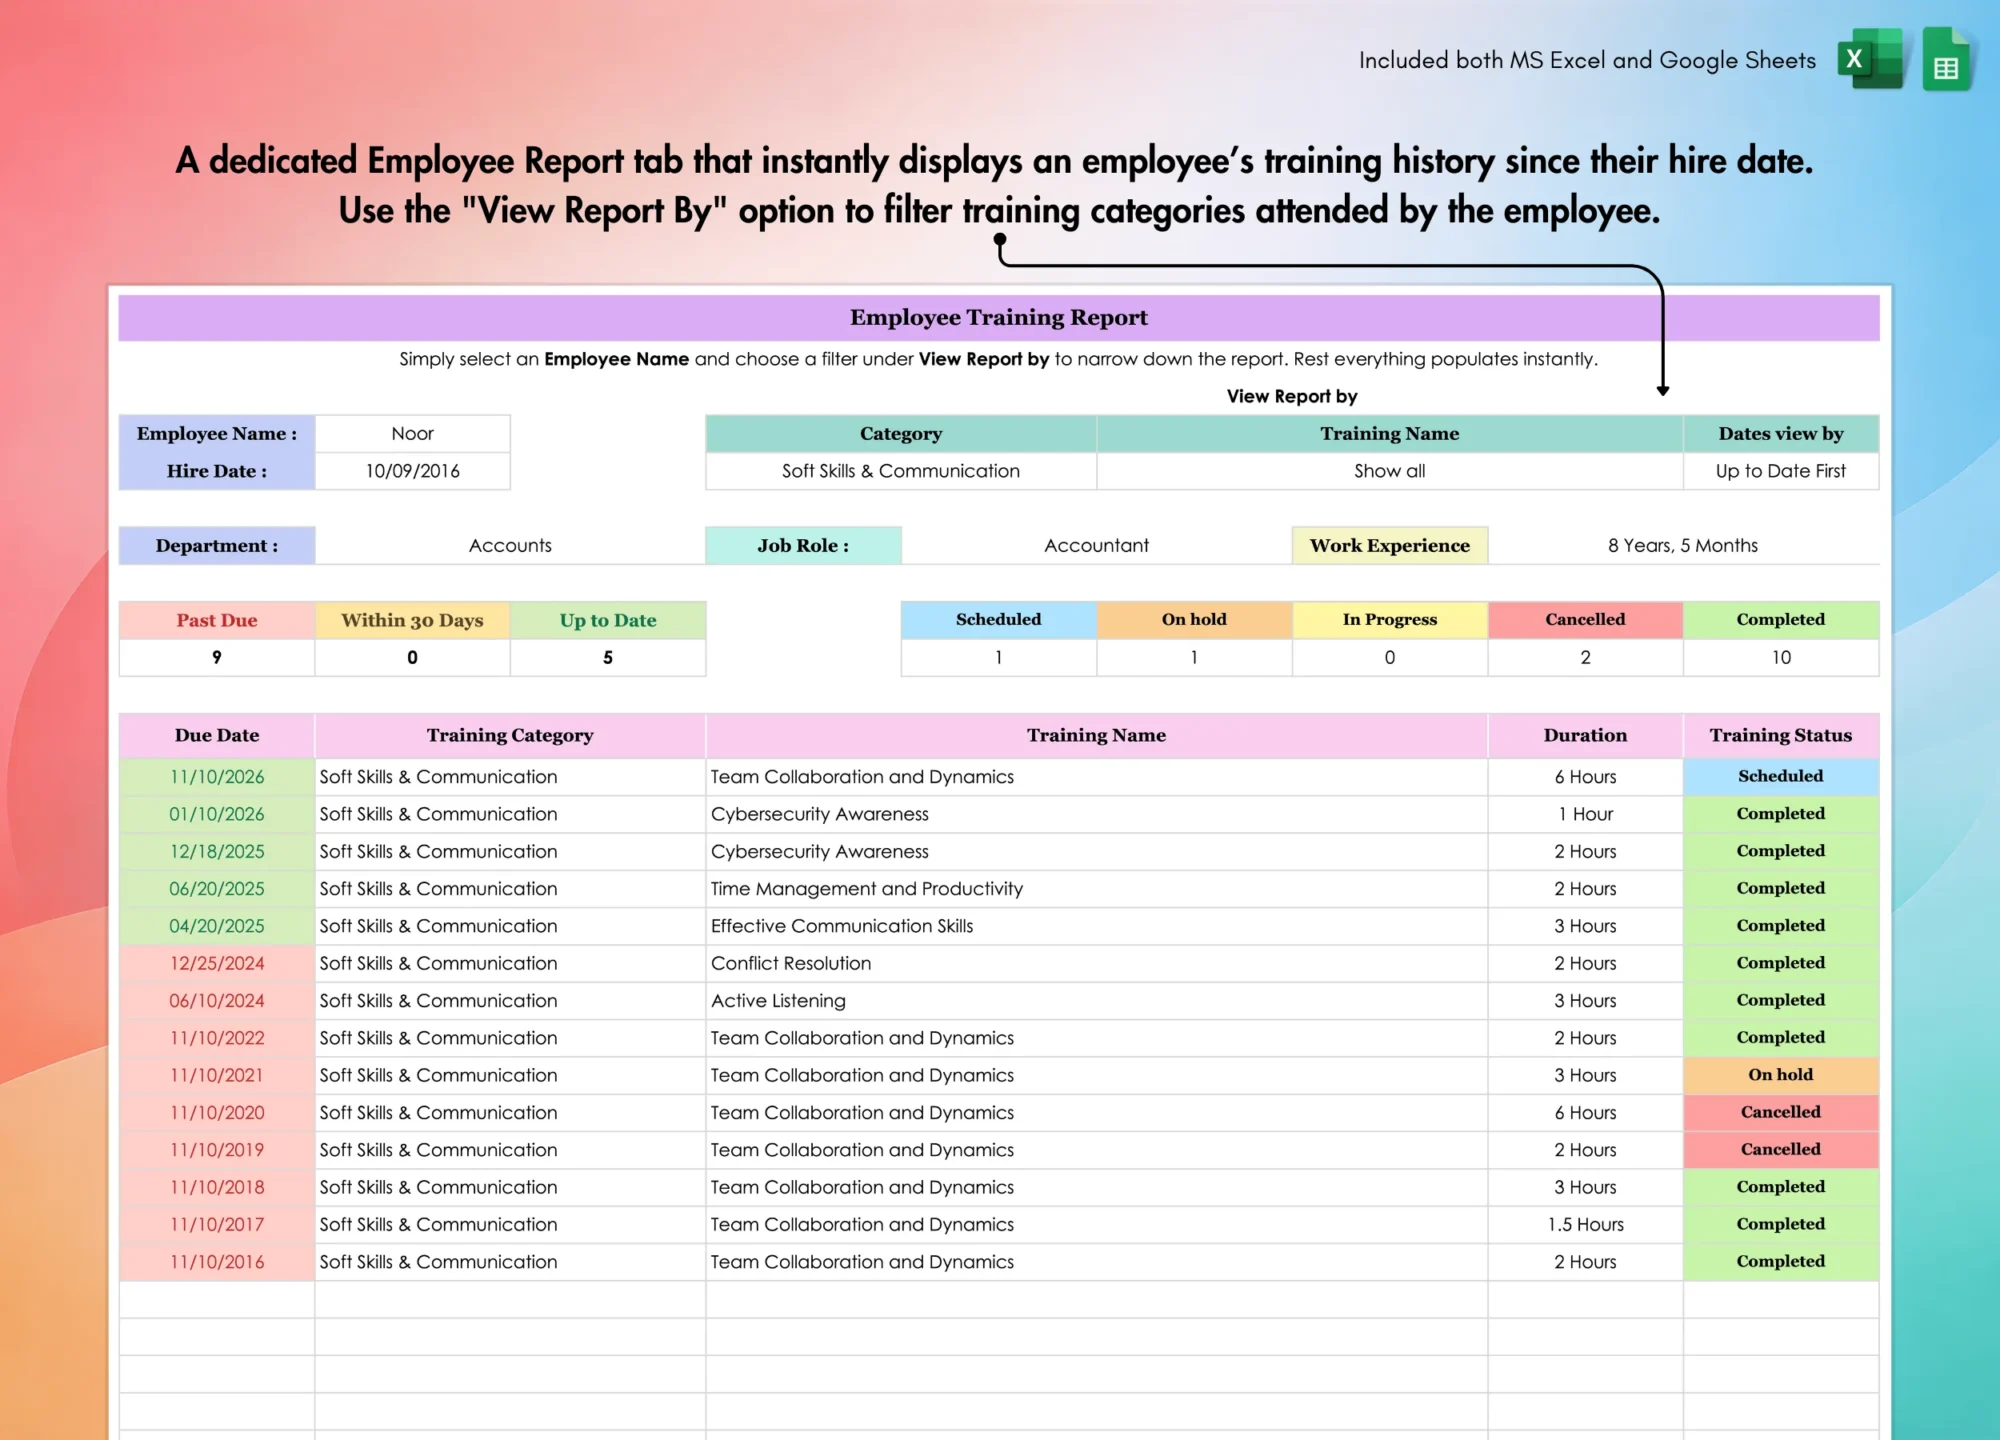Click the Cancelled status in the 11/10/2020 row
This screenshot has height=1440, width=2000.
1781,1113
